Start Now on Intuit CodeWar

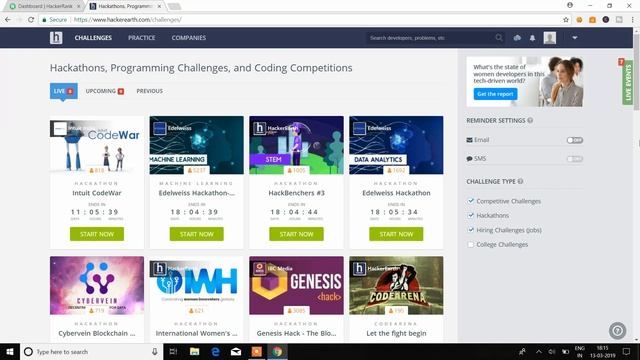pos(97,234)
